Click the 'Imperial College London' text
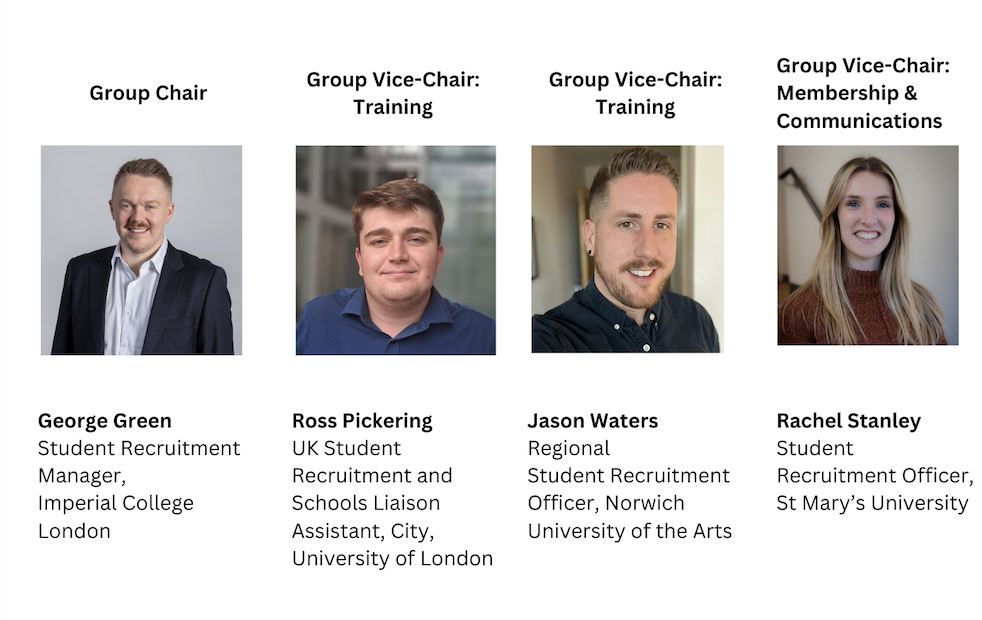 click(116, 517)
